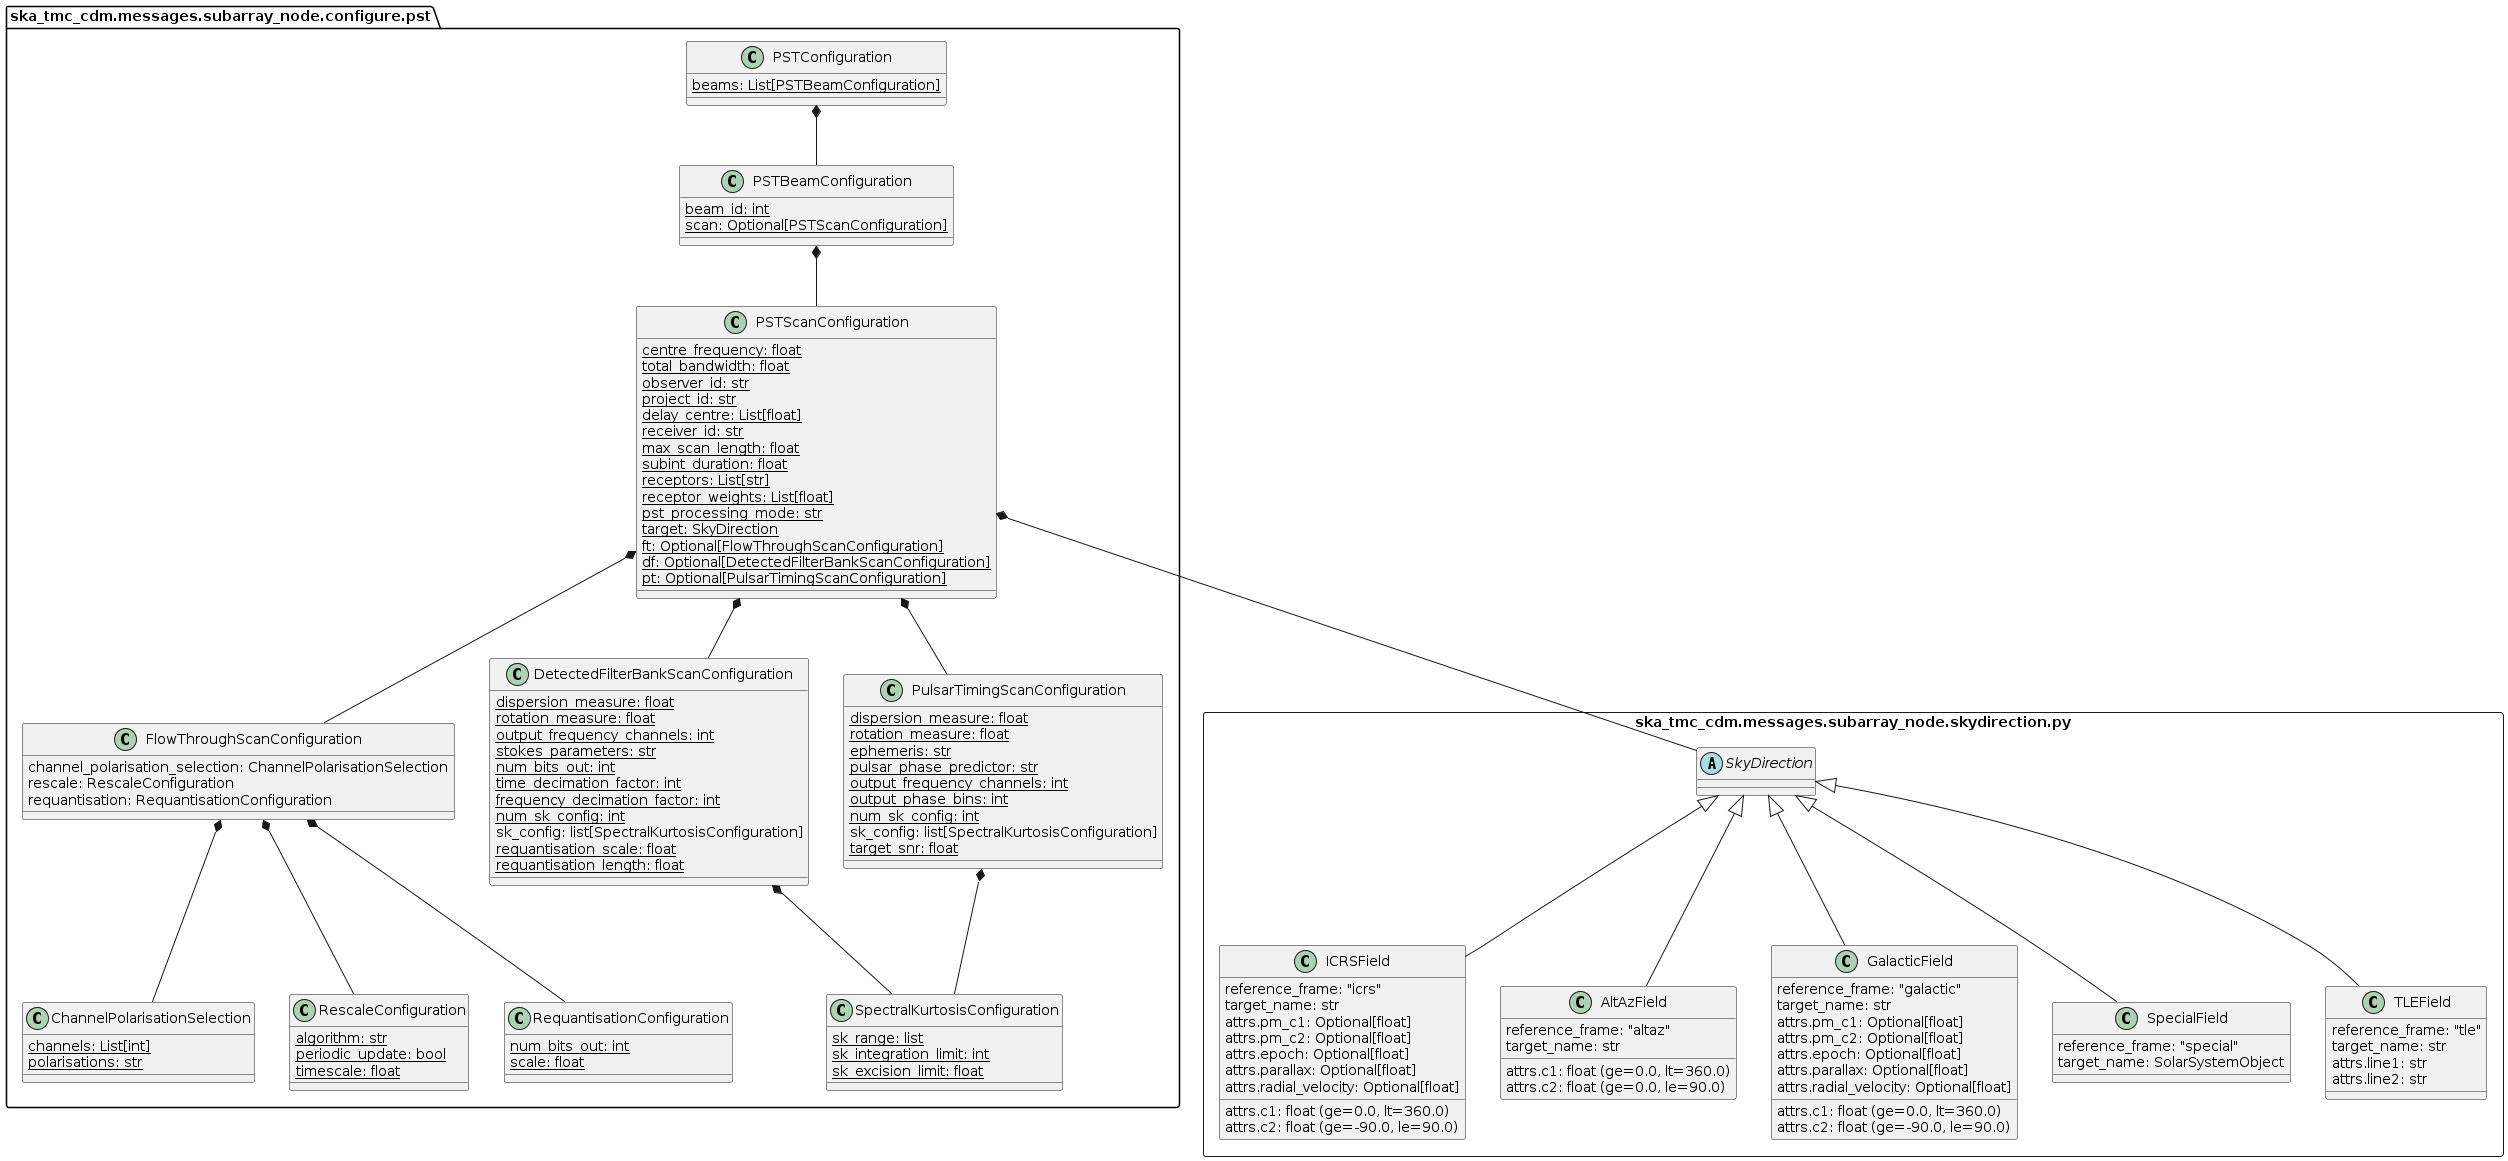Click 'observer_id: str' attribute
Screen dimensions: 2508x1161
point(695,384)
